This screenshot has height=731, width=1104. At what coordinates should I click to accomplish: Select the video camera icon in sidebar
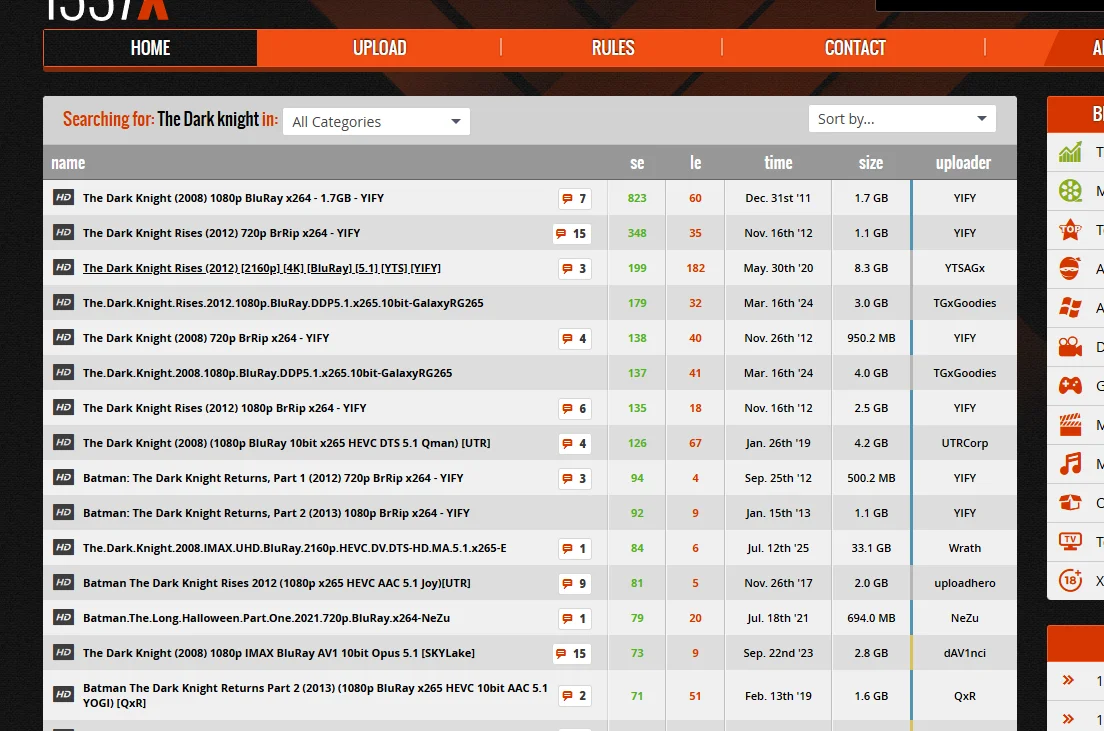[1070, 346]
